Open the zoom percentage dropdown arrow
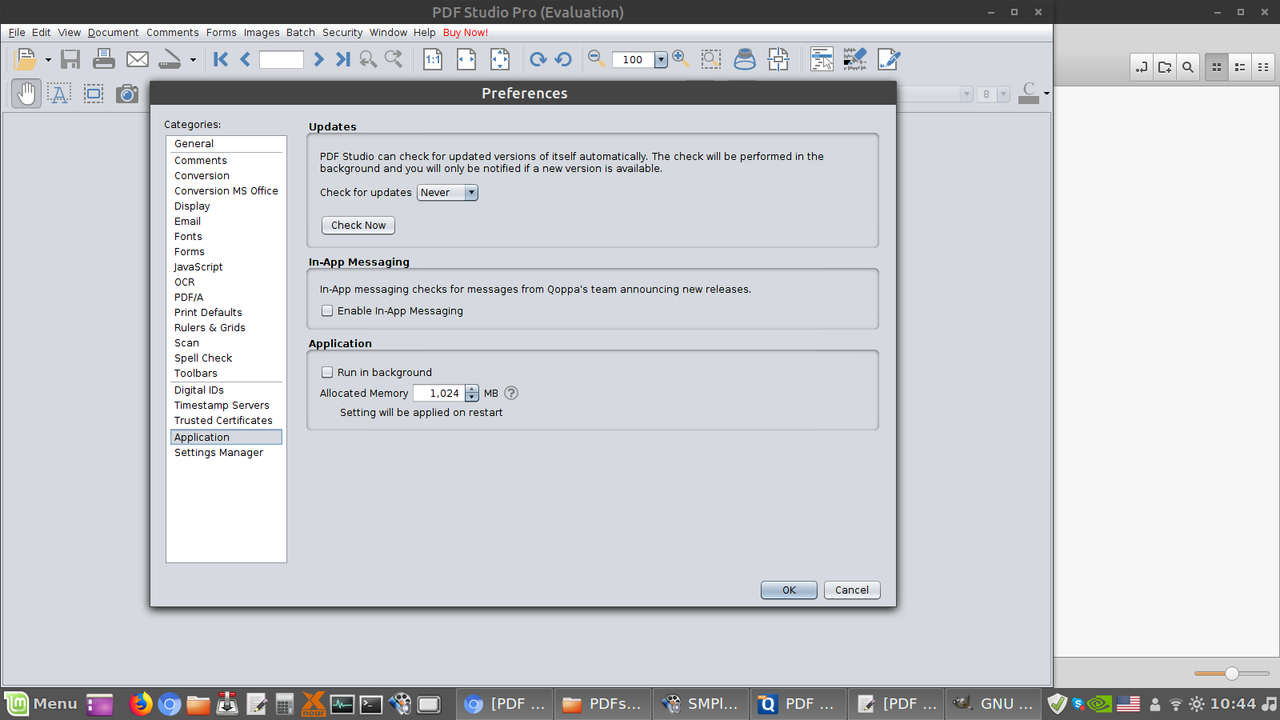The width and height of the screenshot is (1280, 720). click(661, 60)
